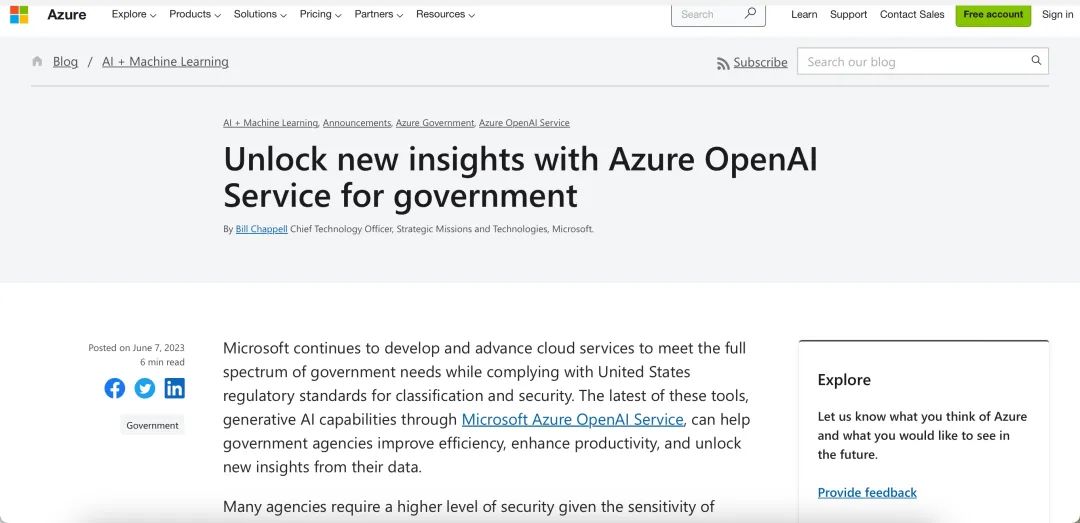Viewport: 1080px width, 523px height.
Task: Open the Solutions dropdown
Action: point(260,15)
